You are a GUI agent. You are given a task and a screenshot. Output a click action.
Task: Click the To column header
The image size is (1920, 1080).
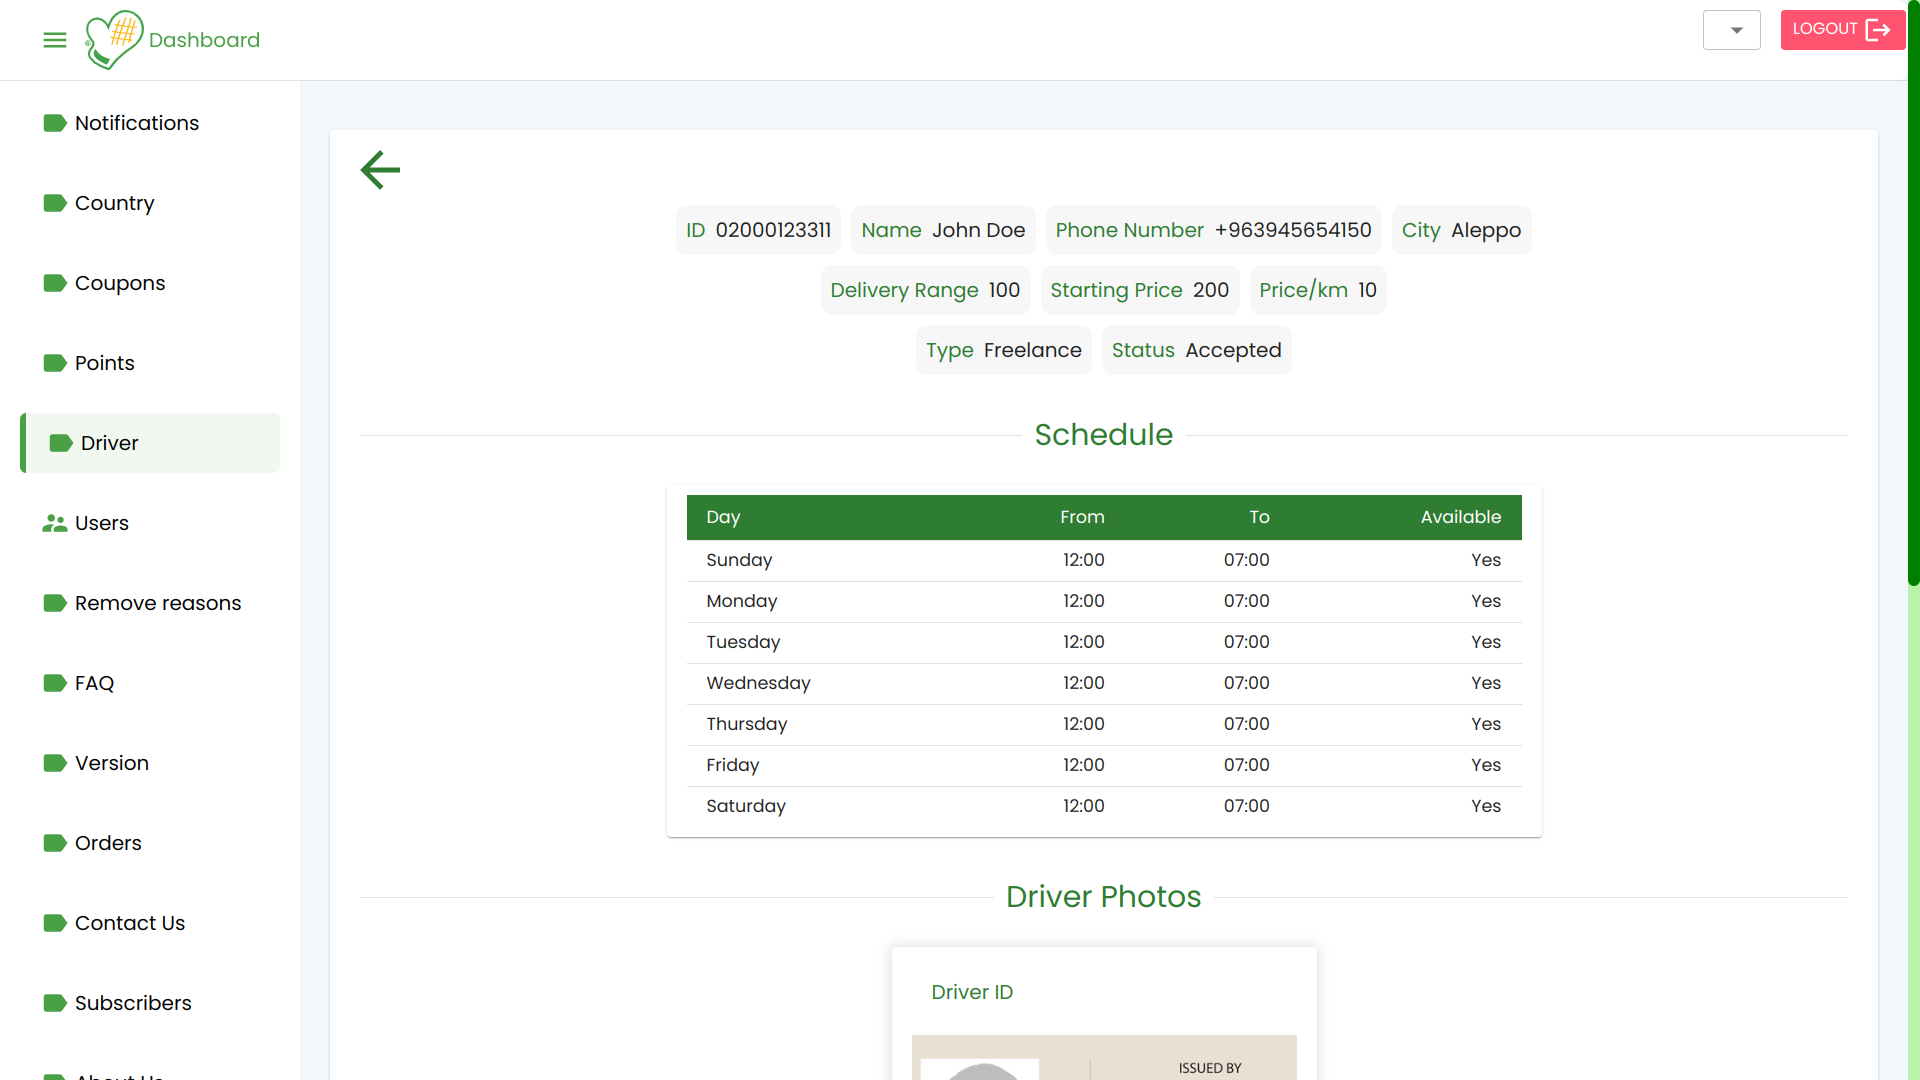click(1259, 517)
